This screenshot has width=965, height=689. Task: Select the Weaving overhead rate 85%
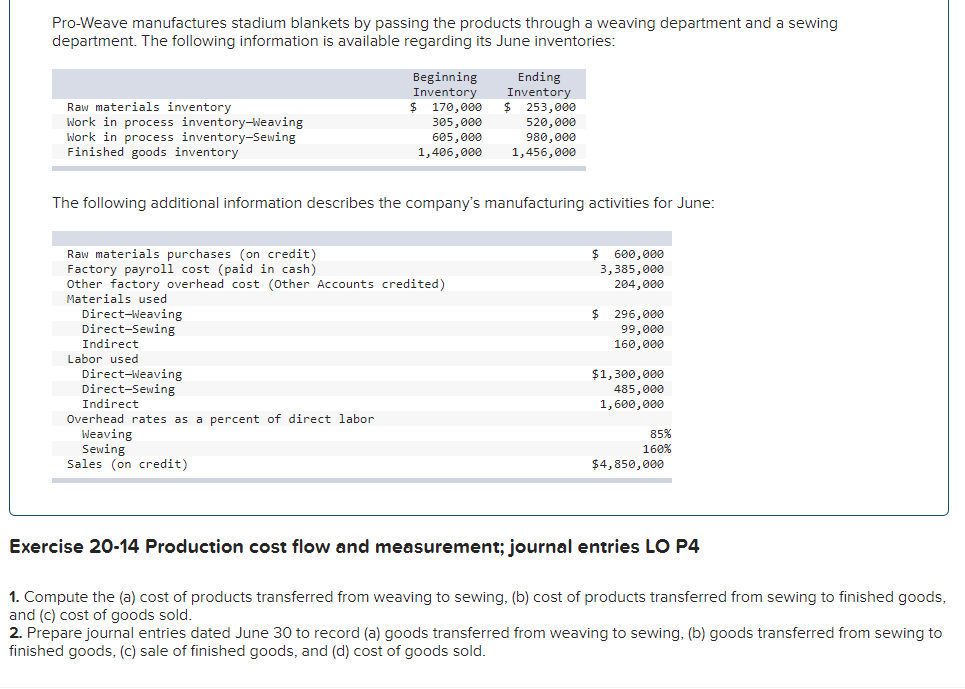click(660, 434)
